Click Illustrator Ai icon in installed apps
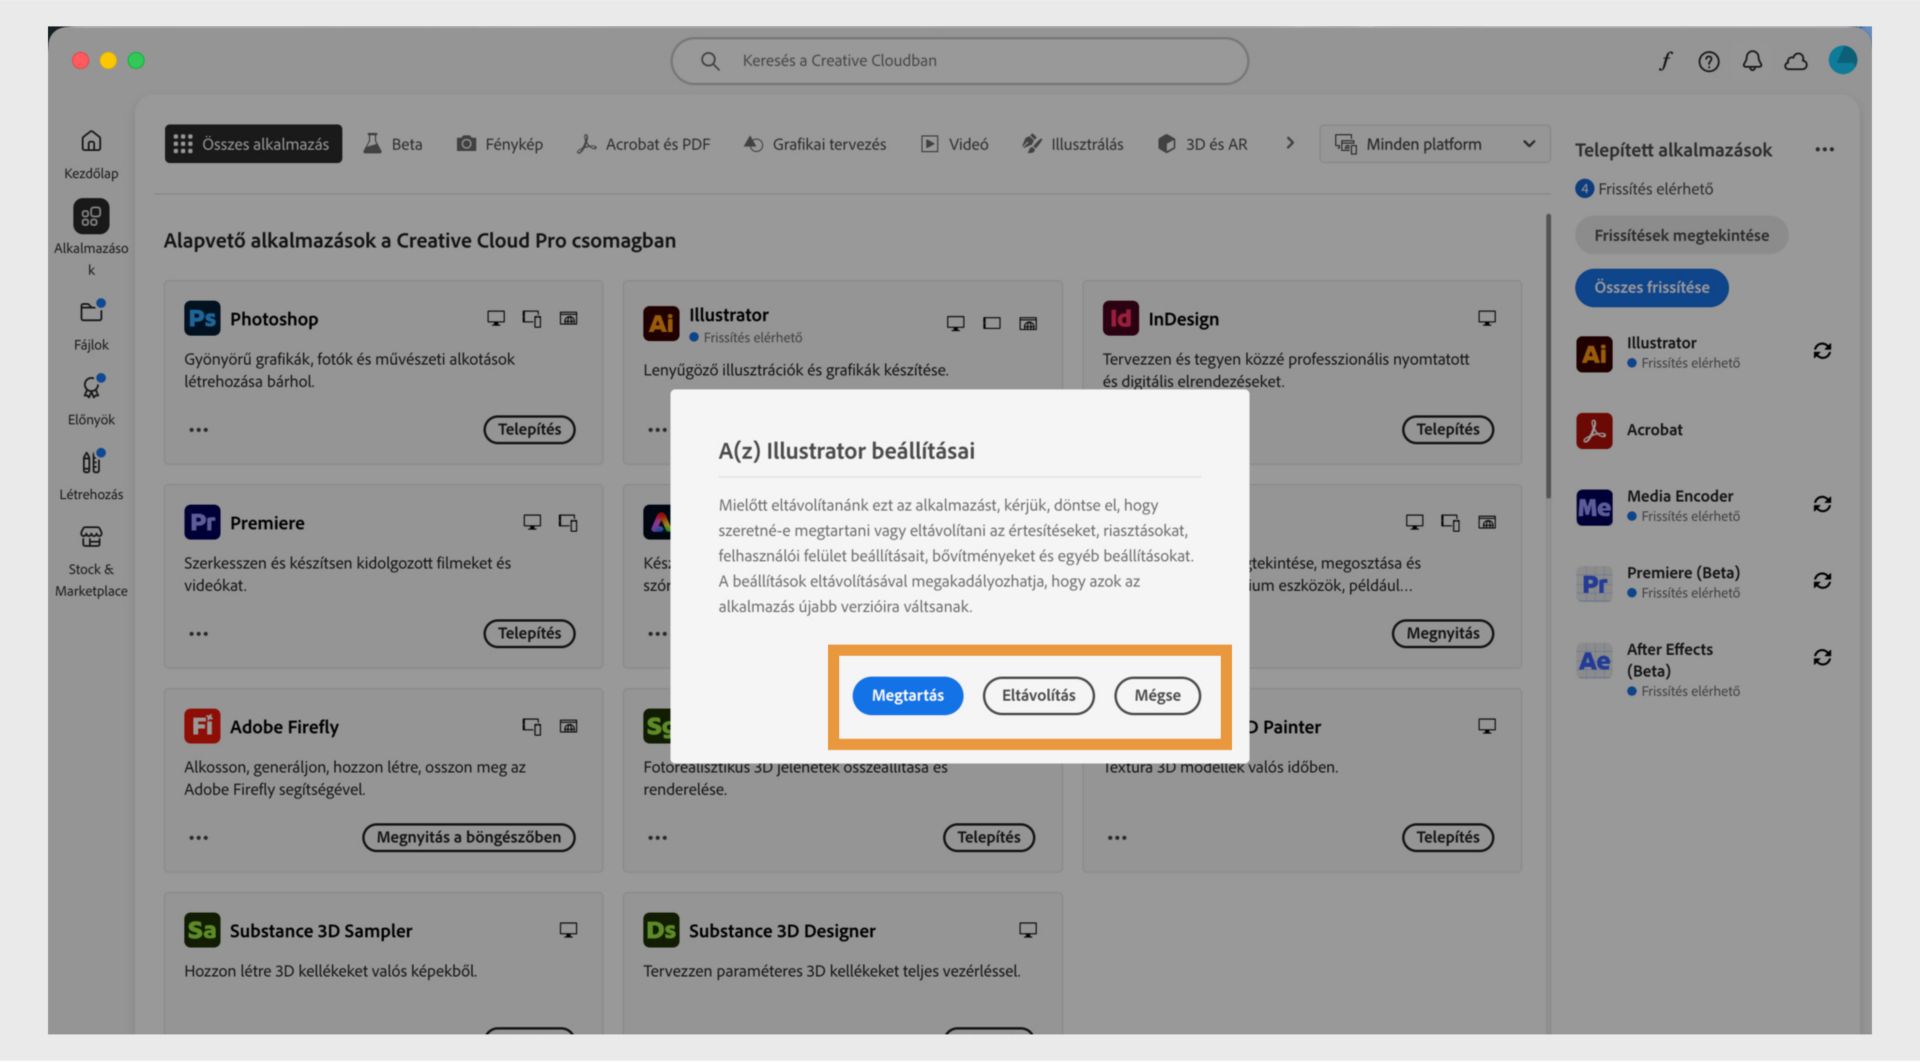 [x=1594, y=354]
